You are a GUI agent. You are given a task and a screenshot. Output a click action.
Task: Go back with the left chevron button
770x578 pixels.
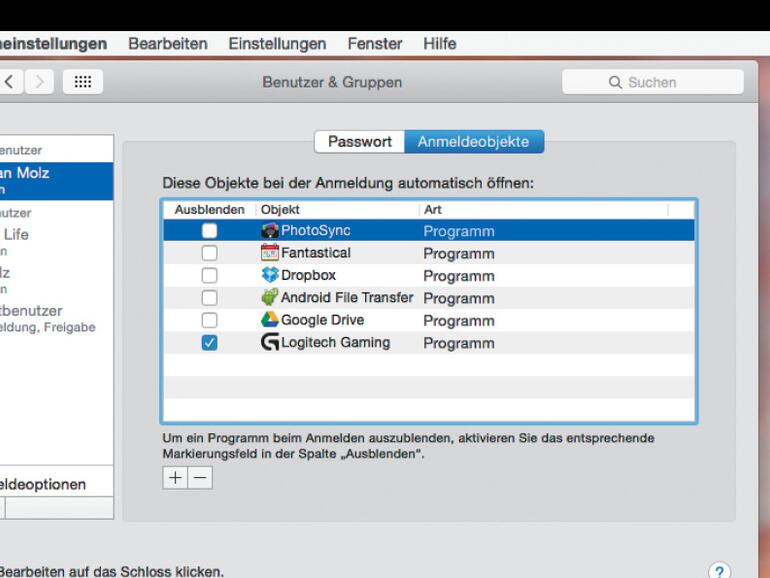[x=11, y=82]
